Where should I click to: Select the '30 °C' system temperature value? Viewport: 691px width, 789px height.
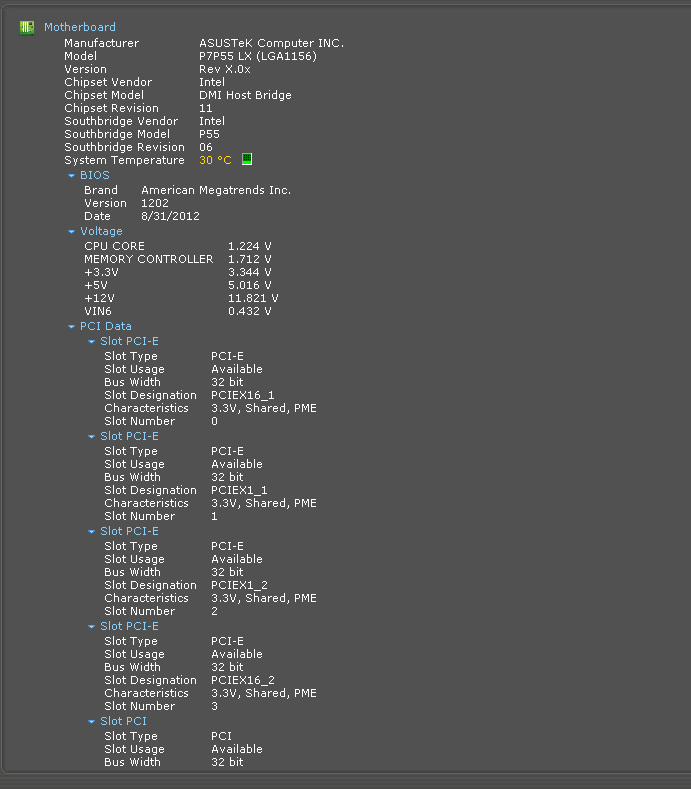215,160
